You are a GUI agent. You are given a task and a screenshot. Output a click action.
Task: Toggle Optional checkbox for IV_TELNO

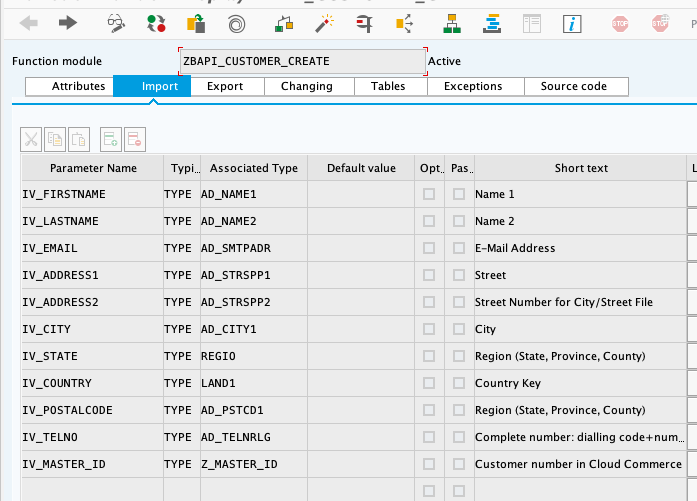click(429, 437)
